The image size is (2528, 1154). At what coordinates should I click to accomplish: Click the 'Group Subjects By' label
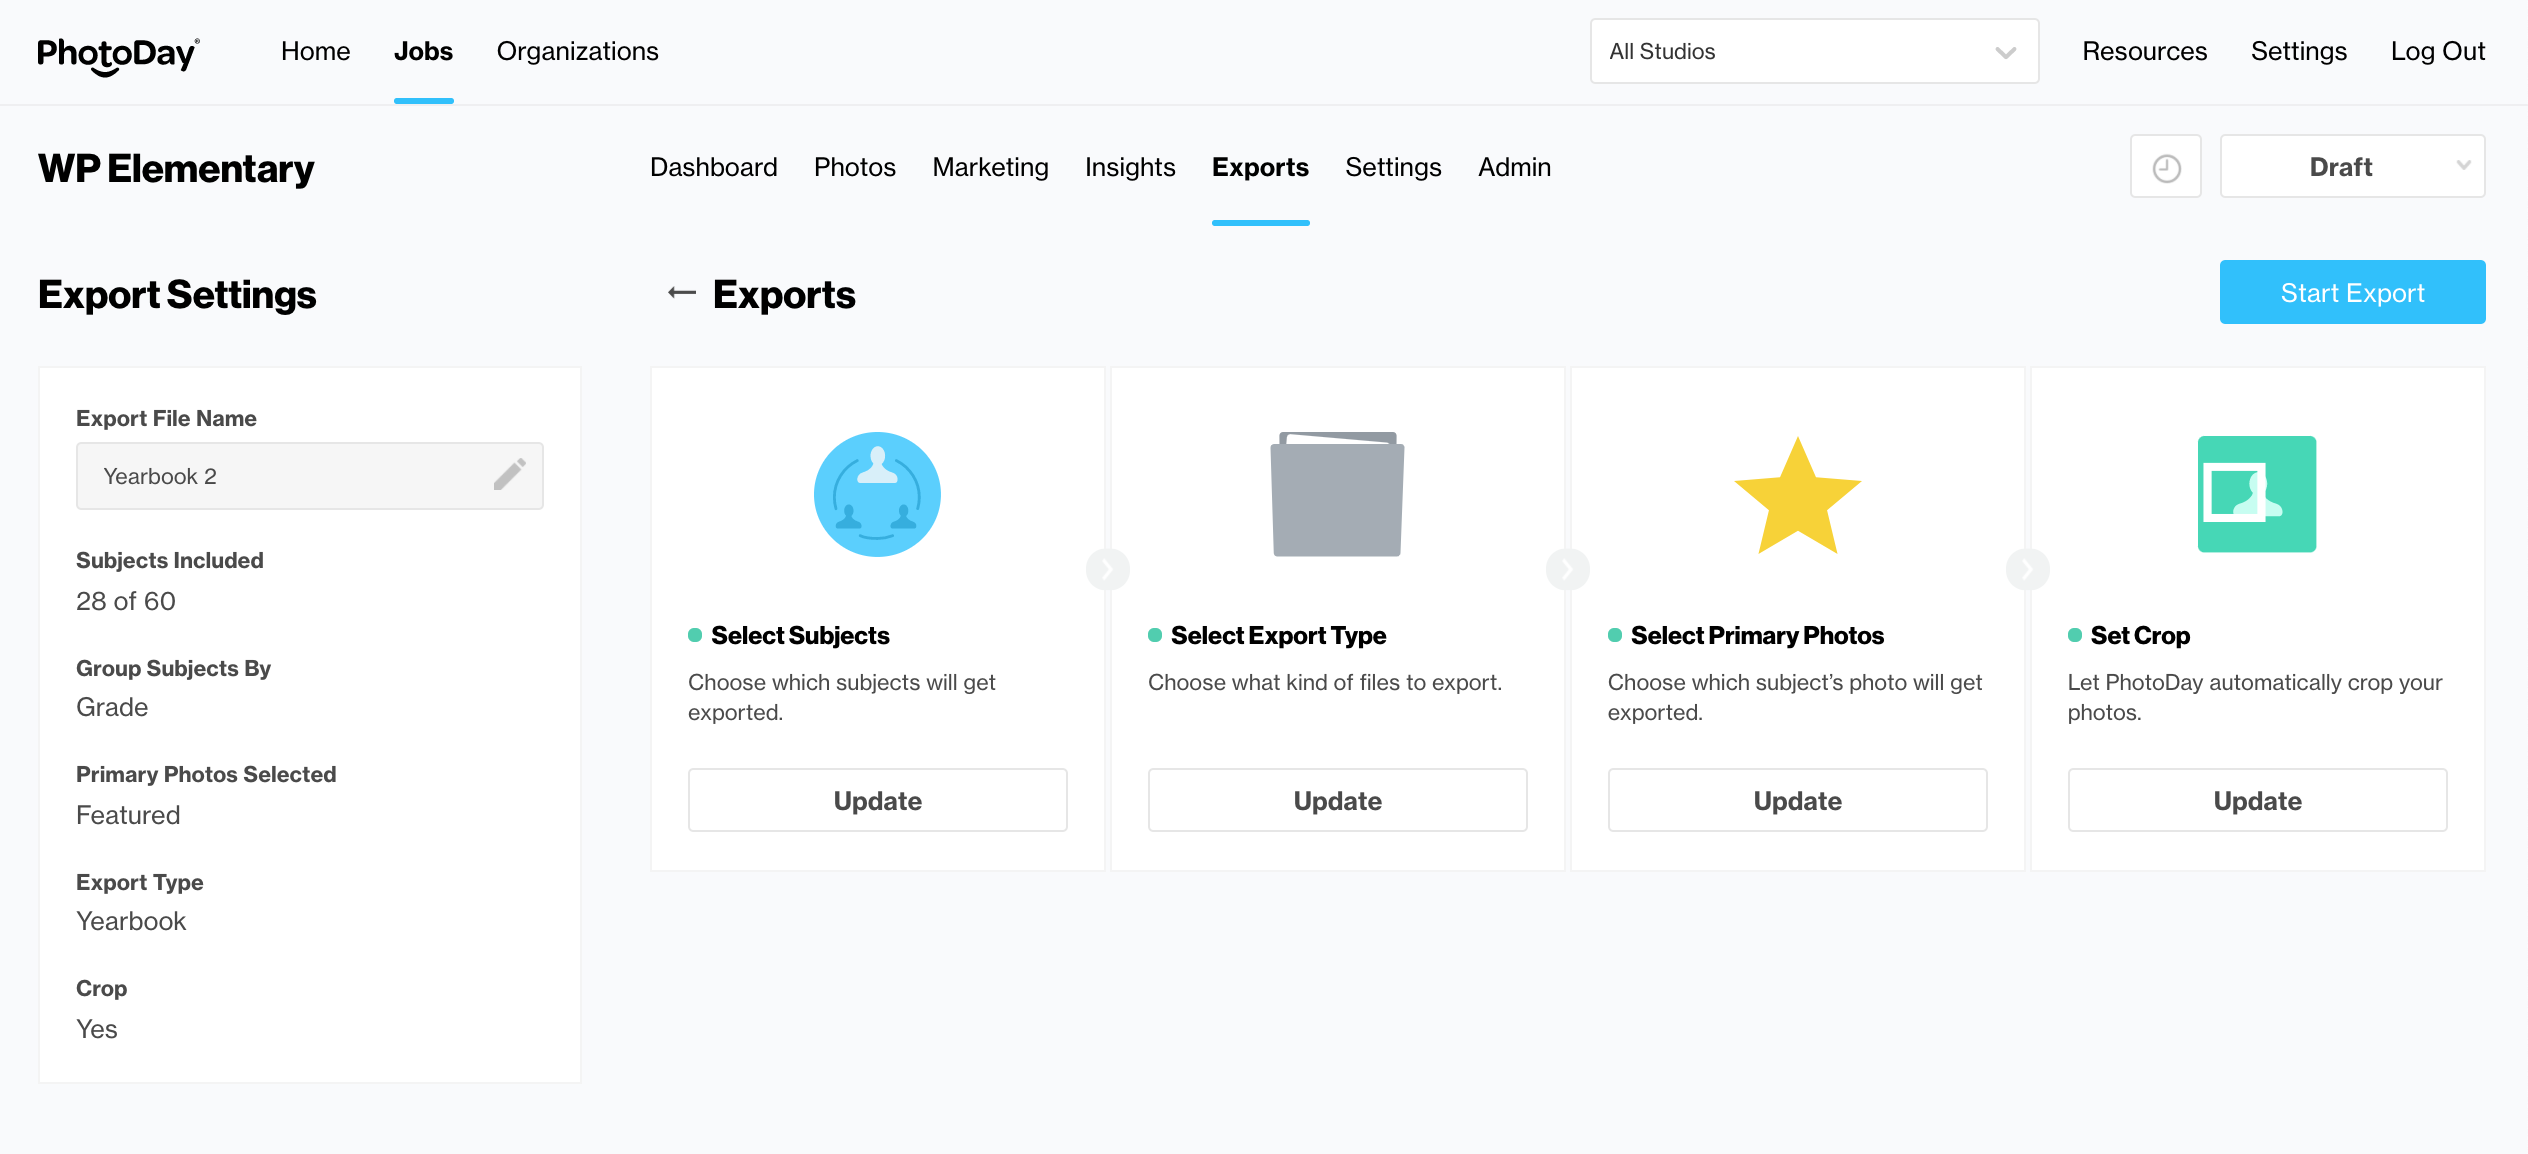[173, 668]
